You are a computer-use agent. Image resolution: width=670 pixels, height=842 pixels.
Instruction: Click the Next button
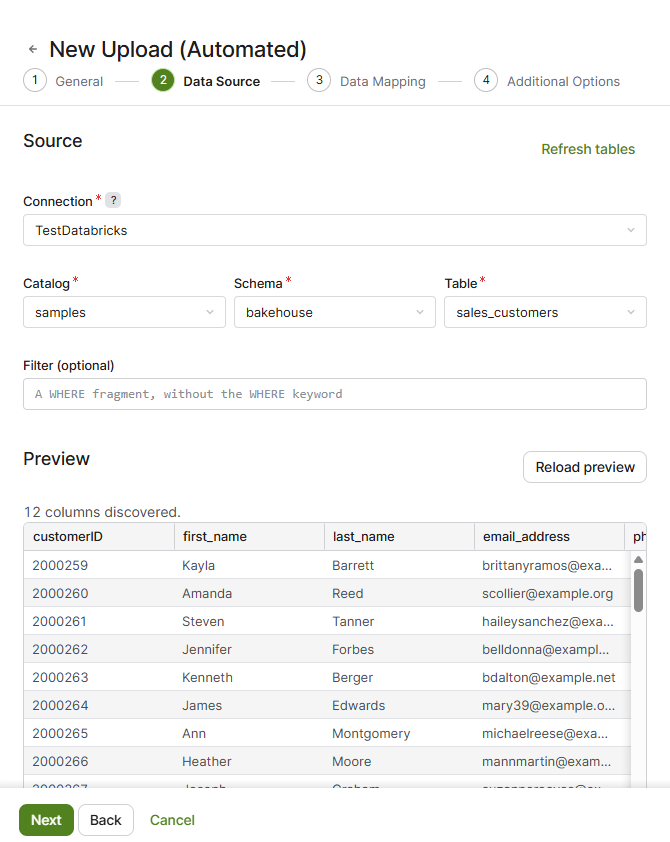pyautogui.click(x=47, y=820)
